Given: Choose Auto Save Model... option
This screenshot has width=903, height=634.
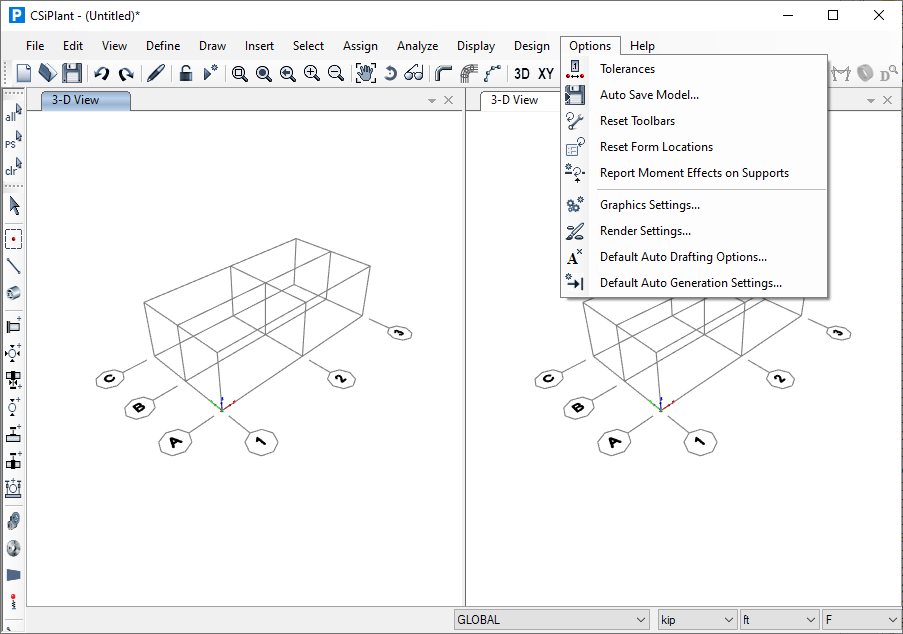Looking at the screenshot, I should point(695,95).
